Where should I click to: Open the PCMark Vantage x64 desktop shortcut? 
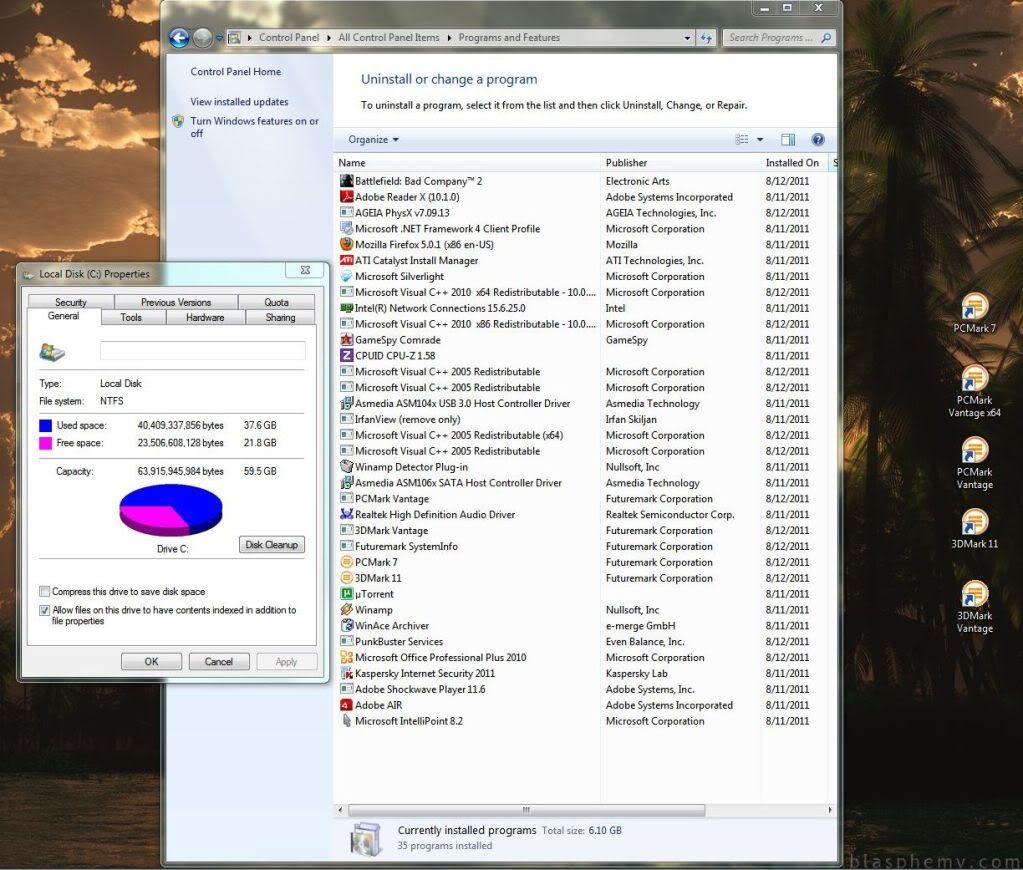click(x=975, y=390)
